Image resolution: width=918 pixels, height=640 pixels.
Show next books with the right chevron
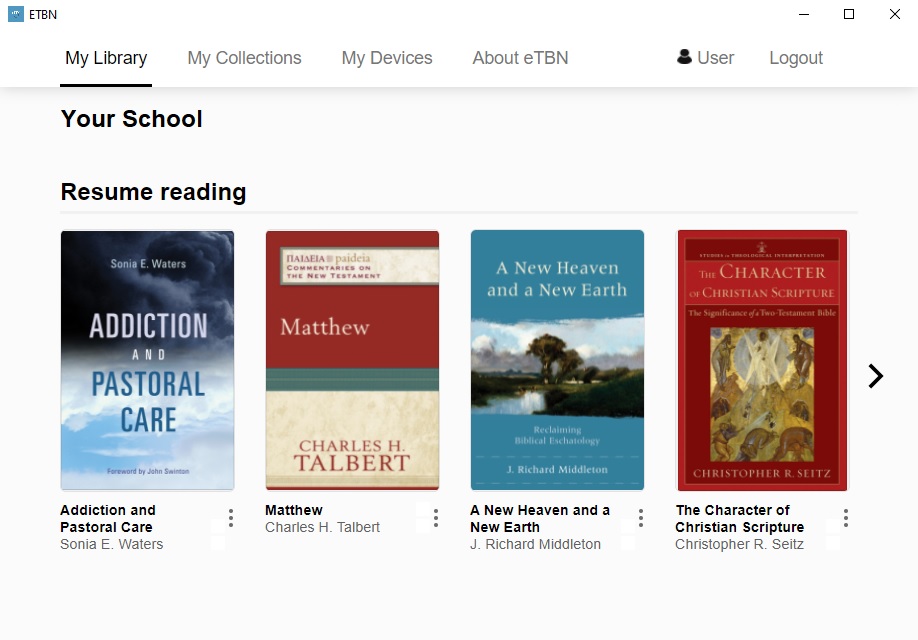pos(875,376)
